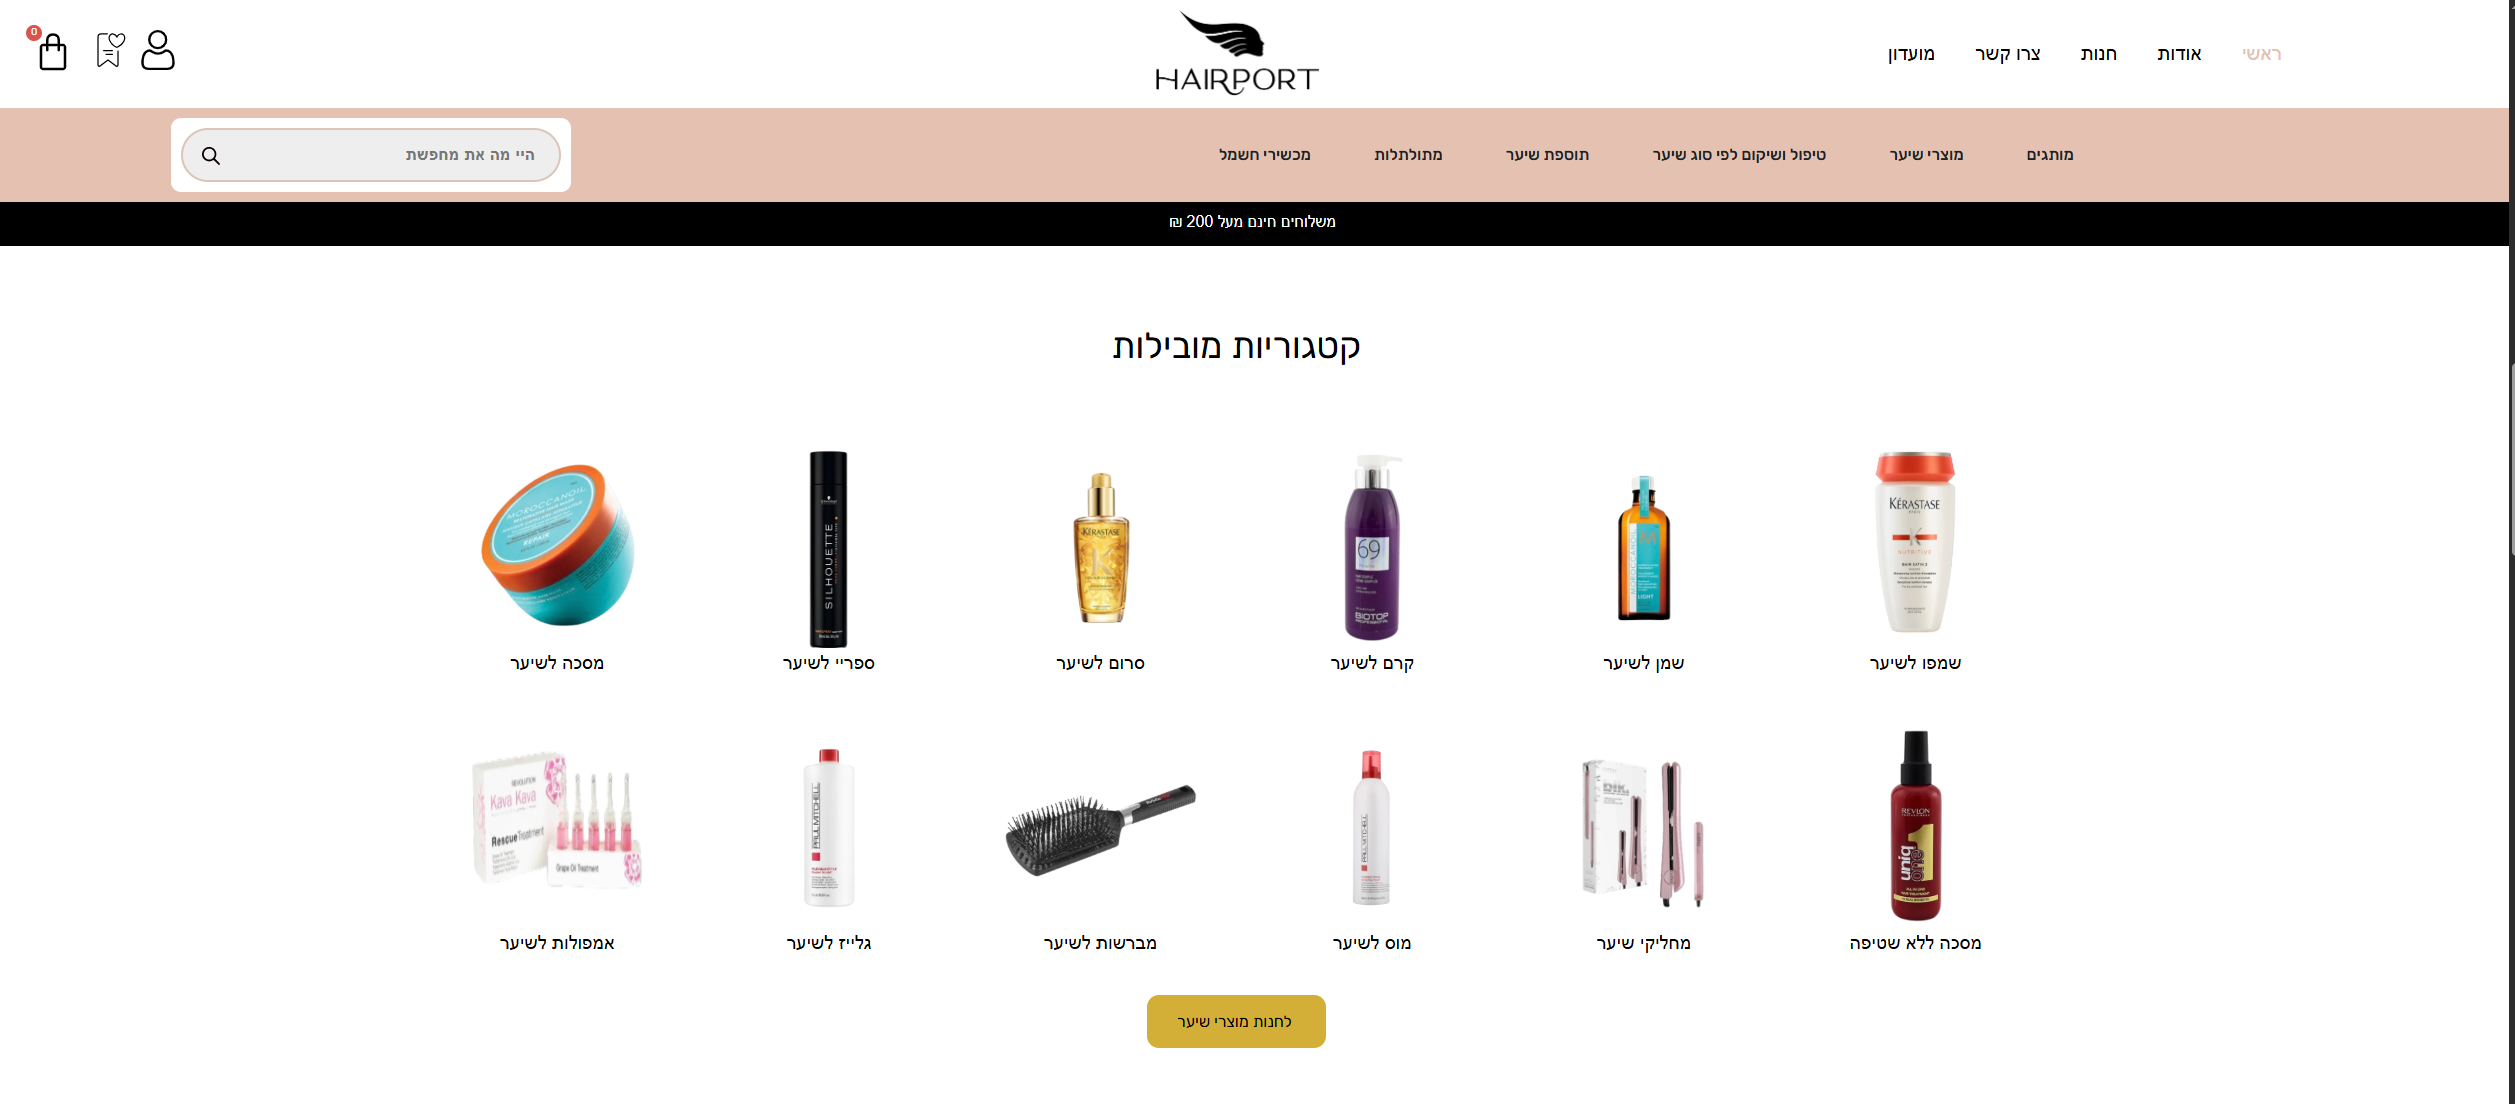Open the shopping bag cart icon
Viewport: 2515px width, 1104px height.
52,51
